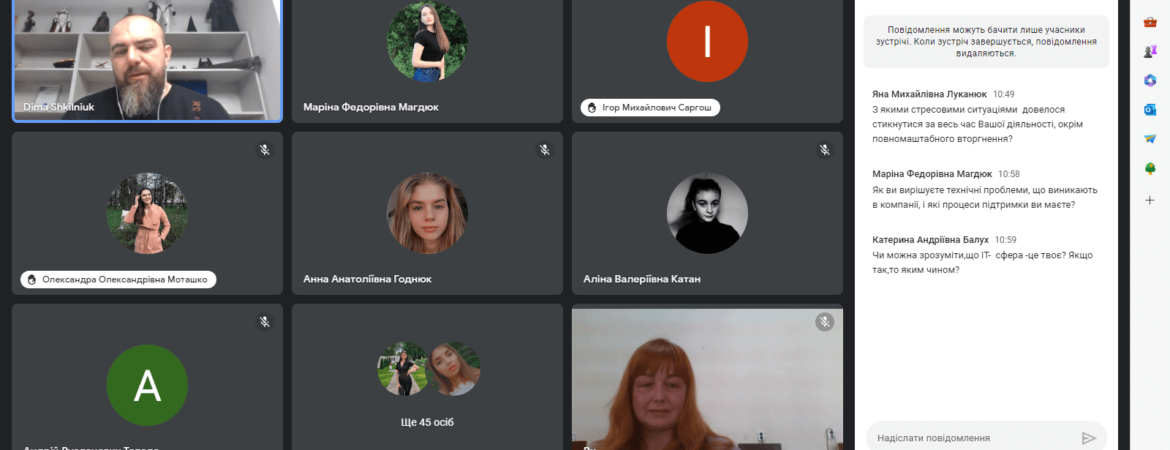Click the Ігор Михайлович Саргош name badge
Viewport: 1170px width, 450px height.
tap(651, 107)
